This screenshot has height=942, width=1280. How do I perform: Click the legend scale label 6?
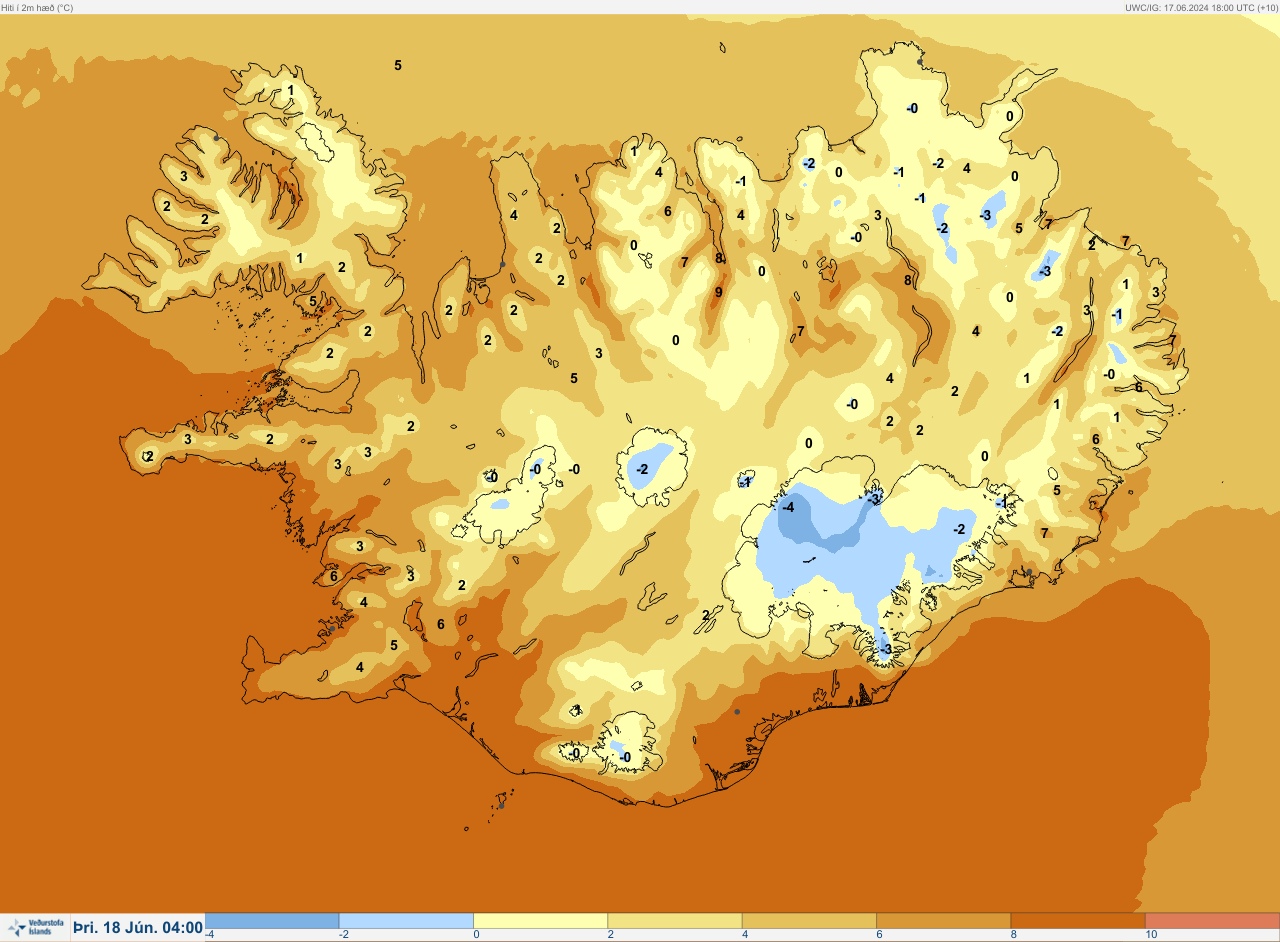(880, 934)
